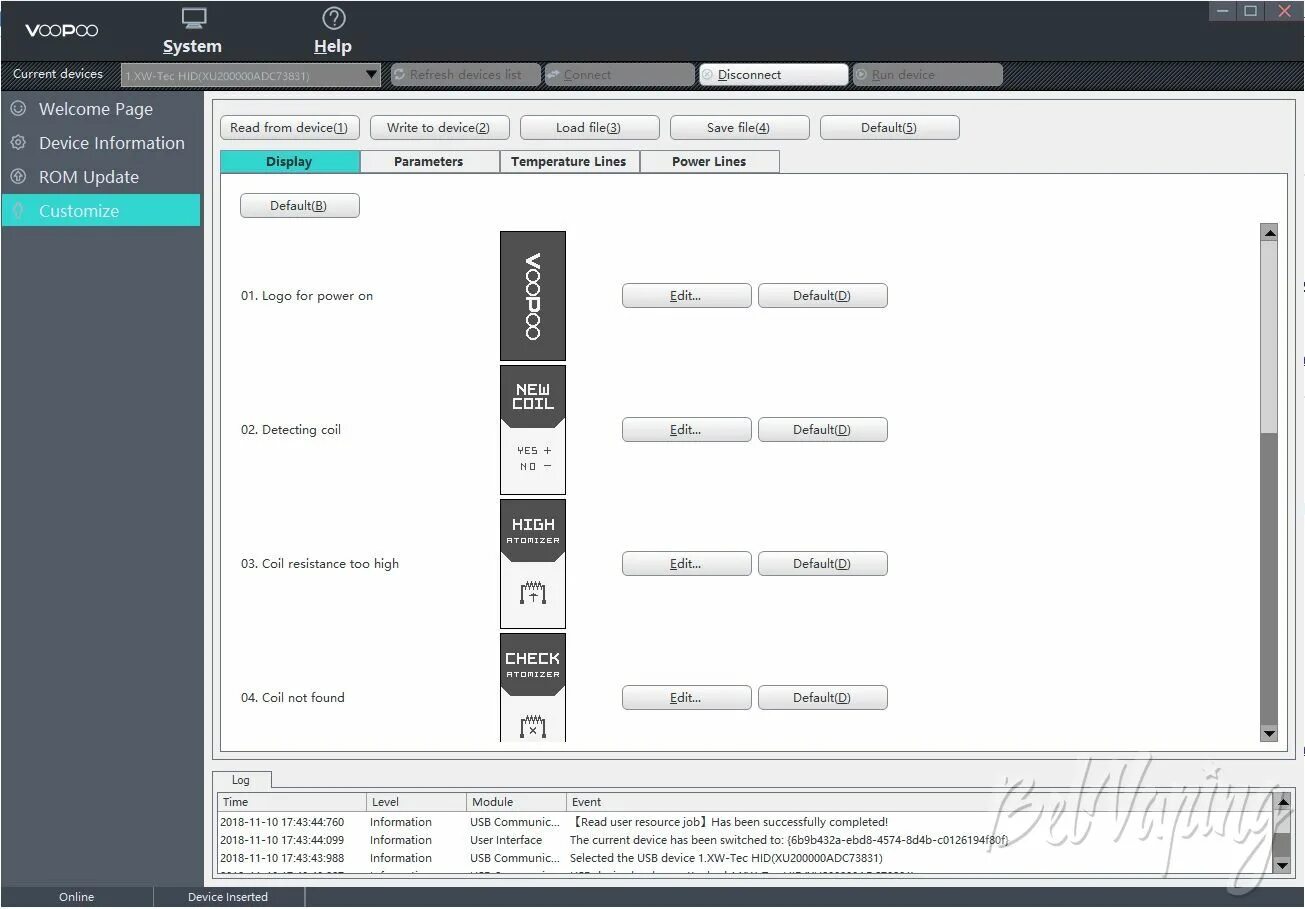Click the VOOPOO logo in header
This screenshot has height=909, width=1305.
click(62, 30)
